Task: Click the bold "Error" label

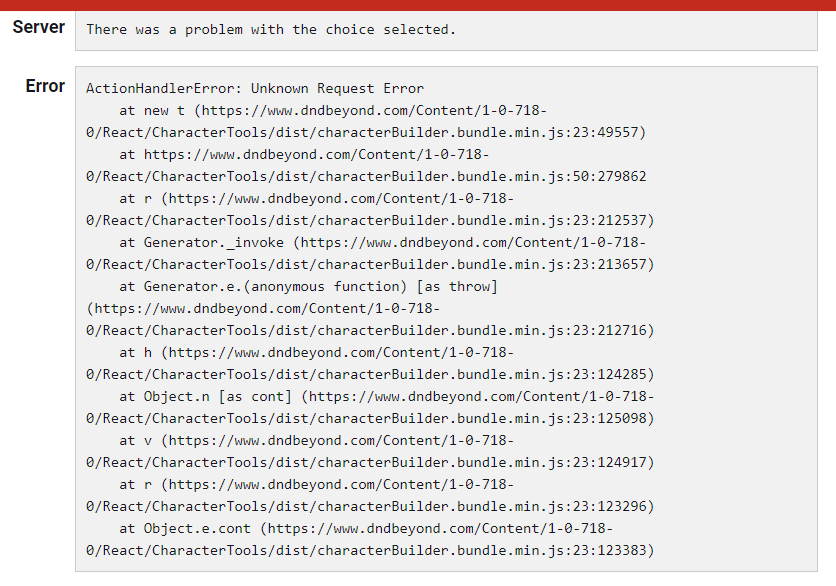Action: click(x=45, y=86)
